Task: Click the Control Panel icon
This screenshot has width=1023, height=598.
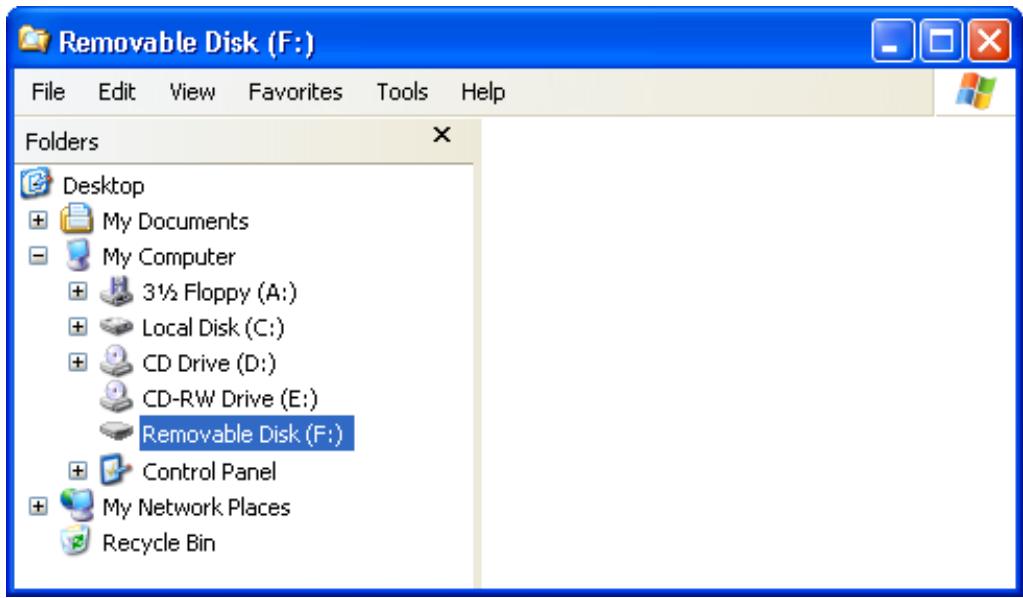Action: [118, 470]
